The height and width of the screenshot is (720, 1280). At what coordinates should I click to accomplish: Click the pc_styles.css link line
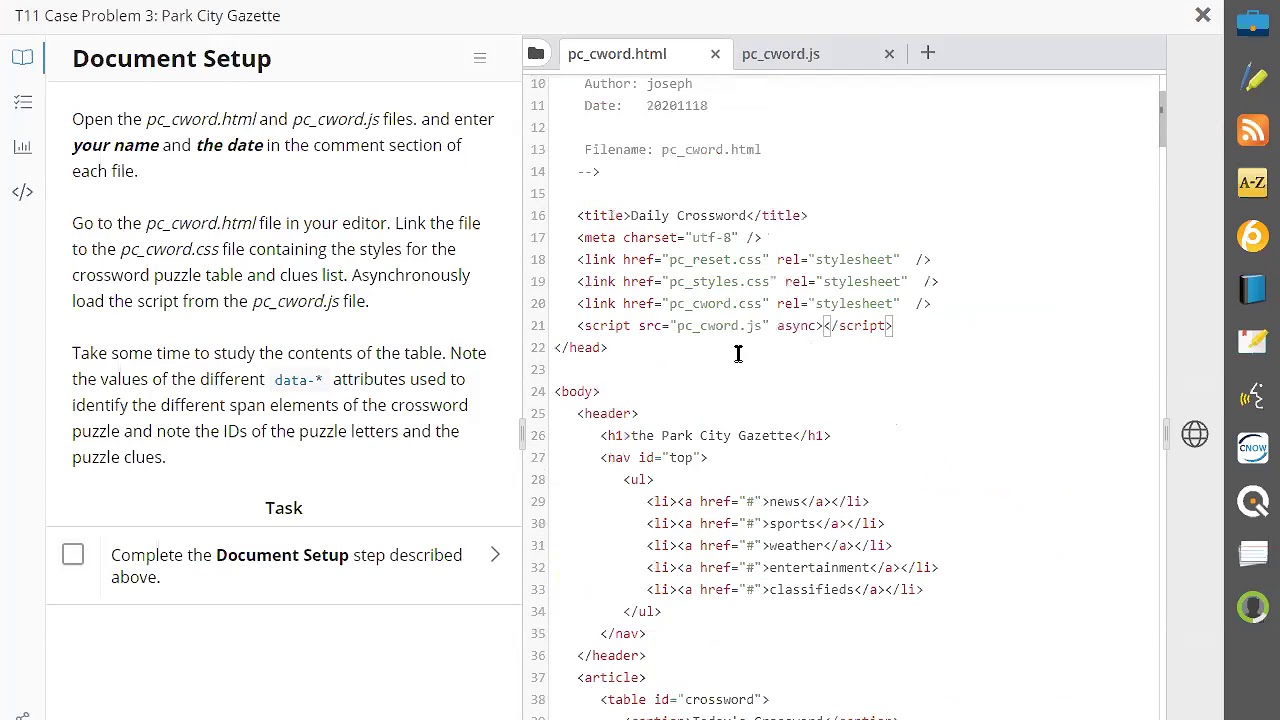pyautogui.click(x=758, y=282)
